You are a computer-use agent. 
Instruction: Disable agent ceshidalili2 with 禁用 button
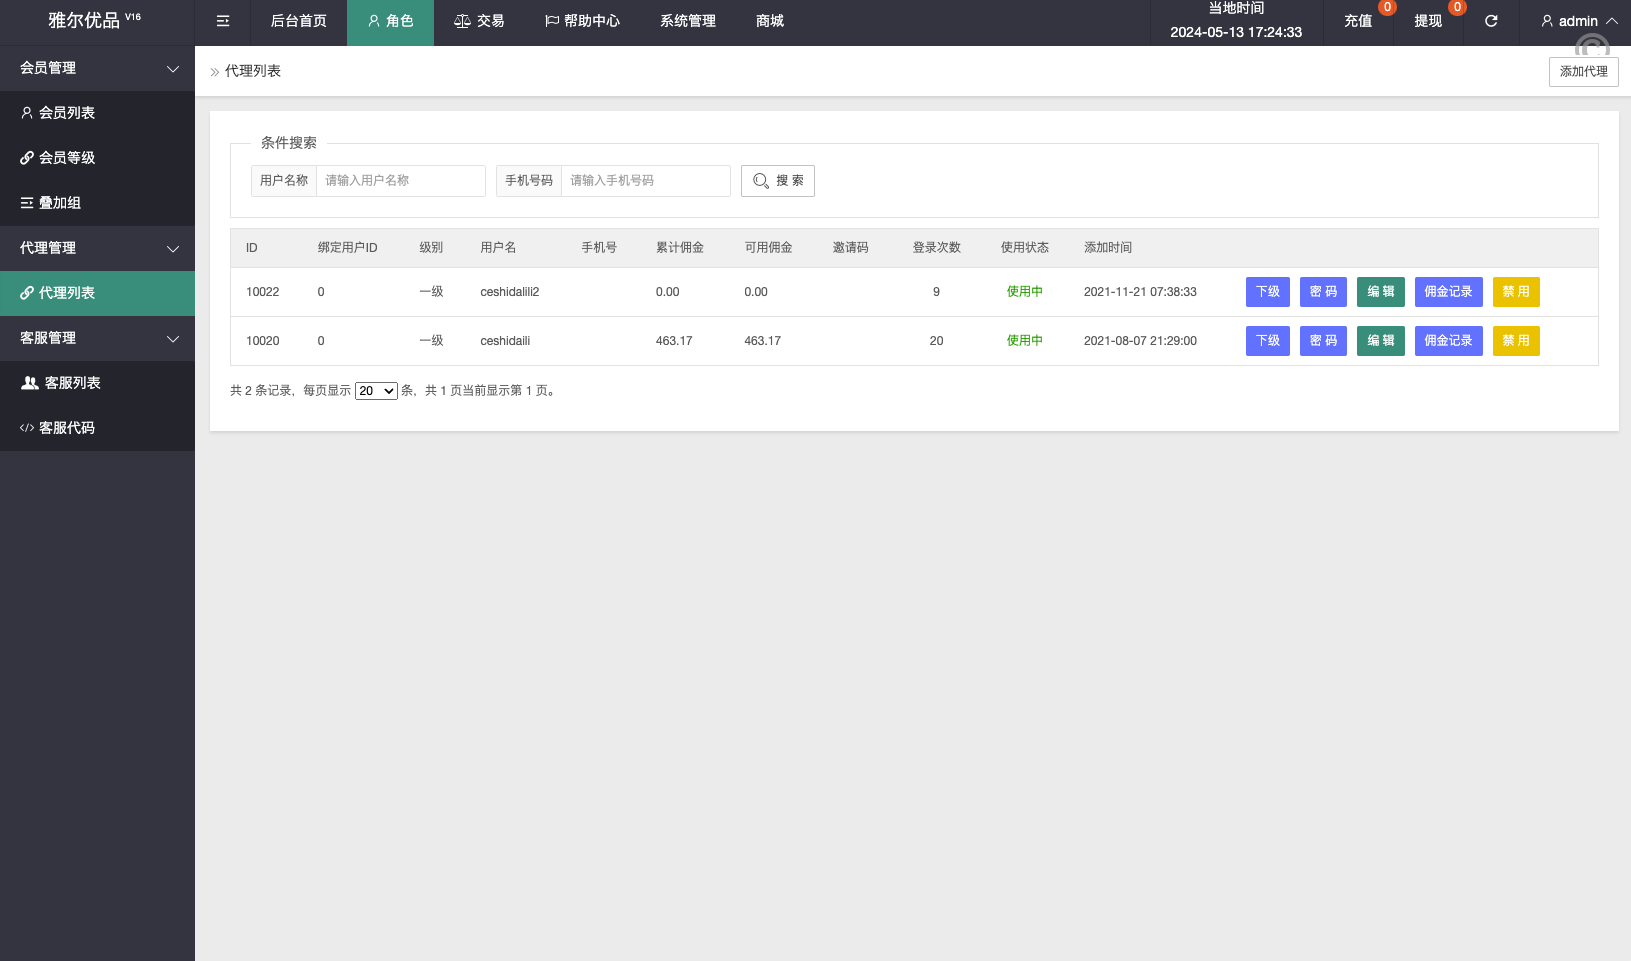(1515, 292)
